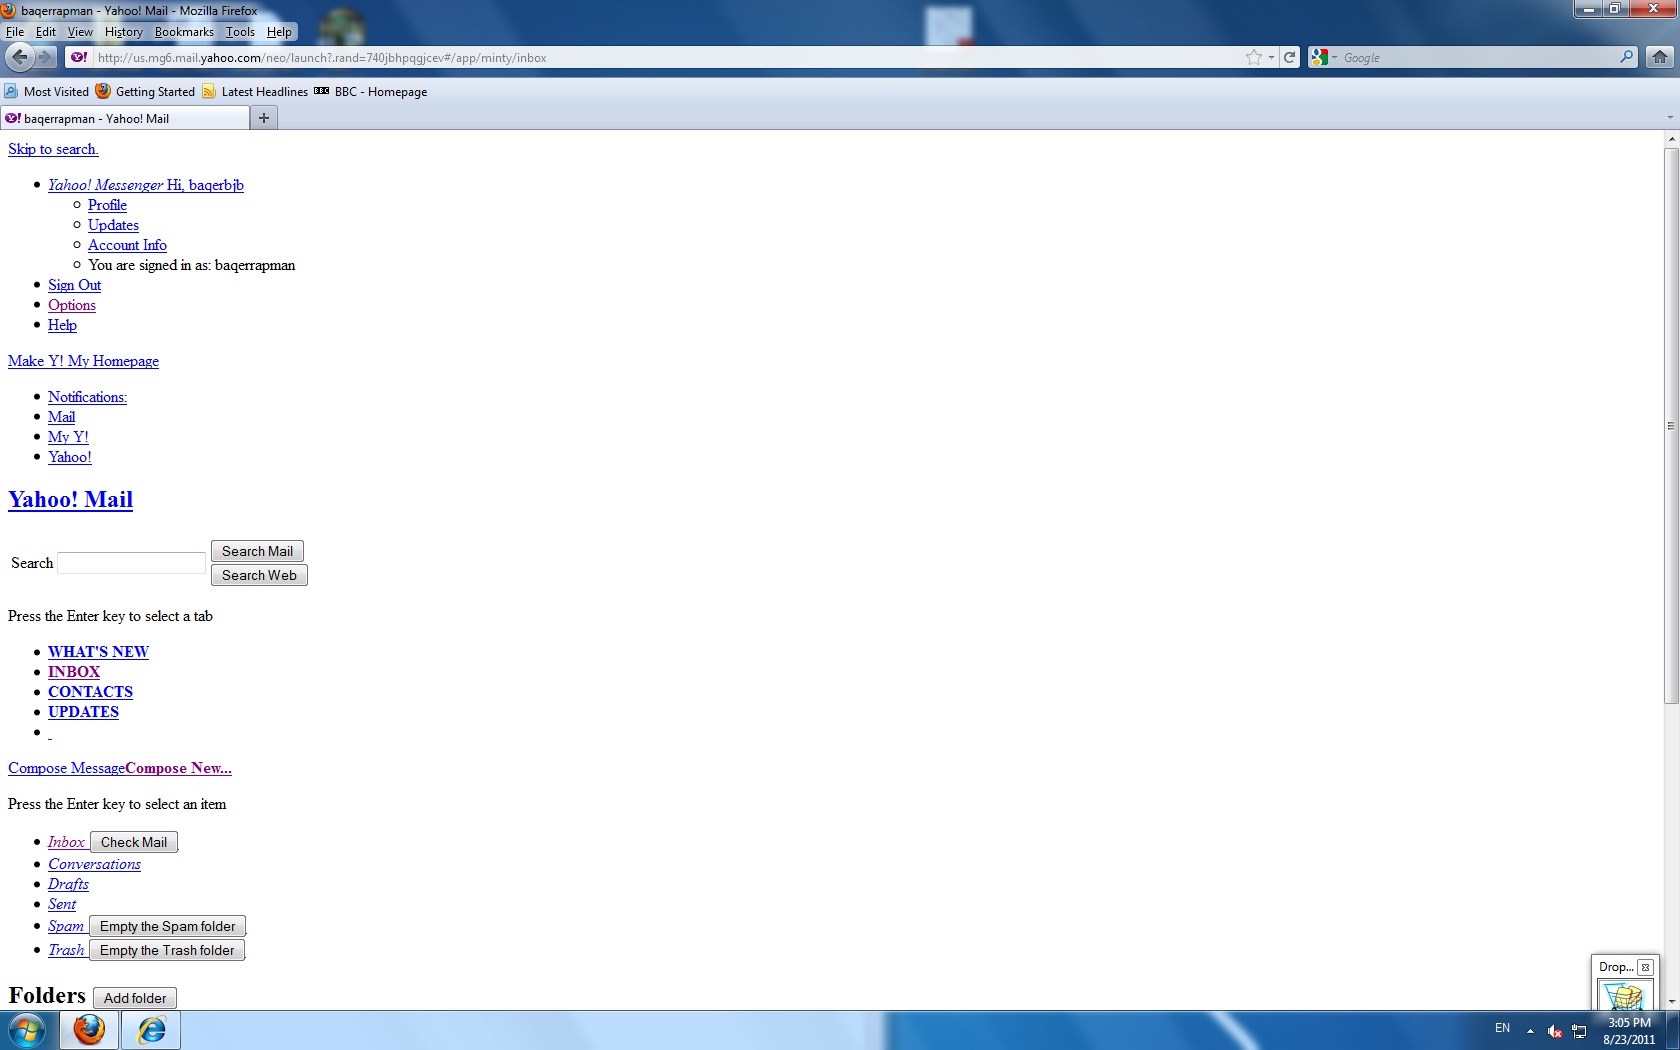1680x1050 pixels.
Task: Click Make Y! My Homepage link
Action: (83, 361)
